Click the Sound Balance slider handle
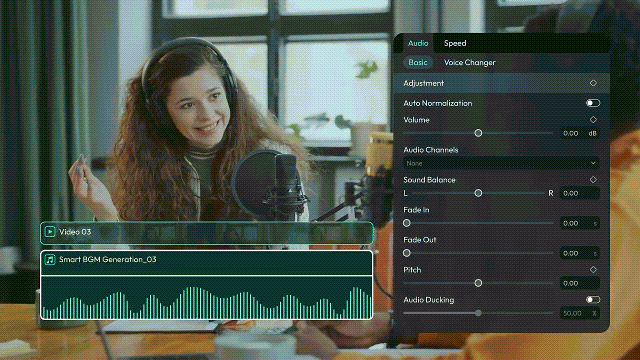This screenshot has height=360, width=640. click(x=478, y=193)
